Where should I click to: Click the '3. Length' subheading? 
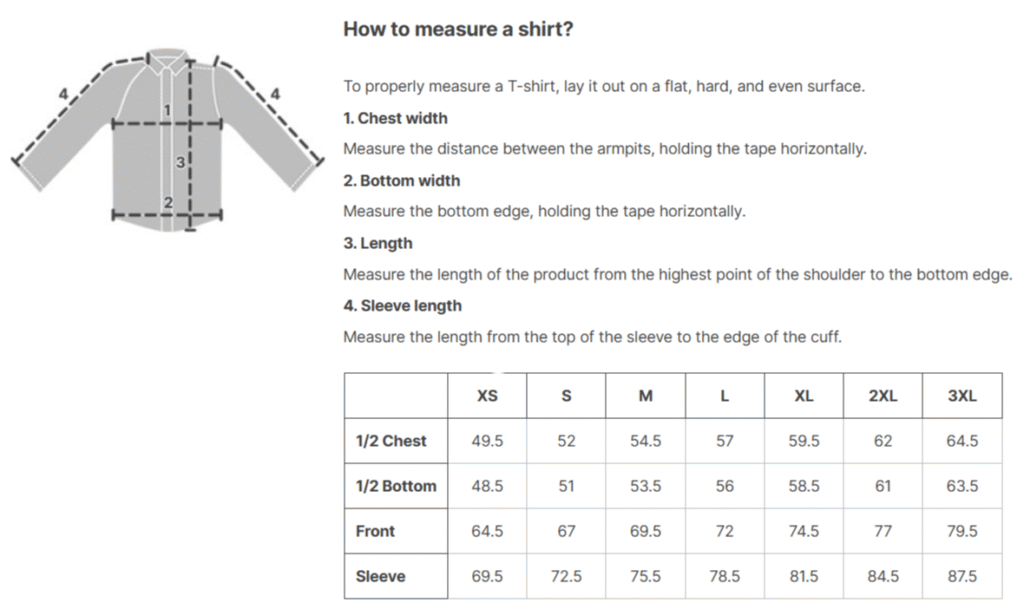click(x=378, y=243)
